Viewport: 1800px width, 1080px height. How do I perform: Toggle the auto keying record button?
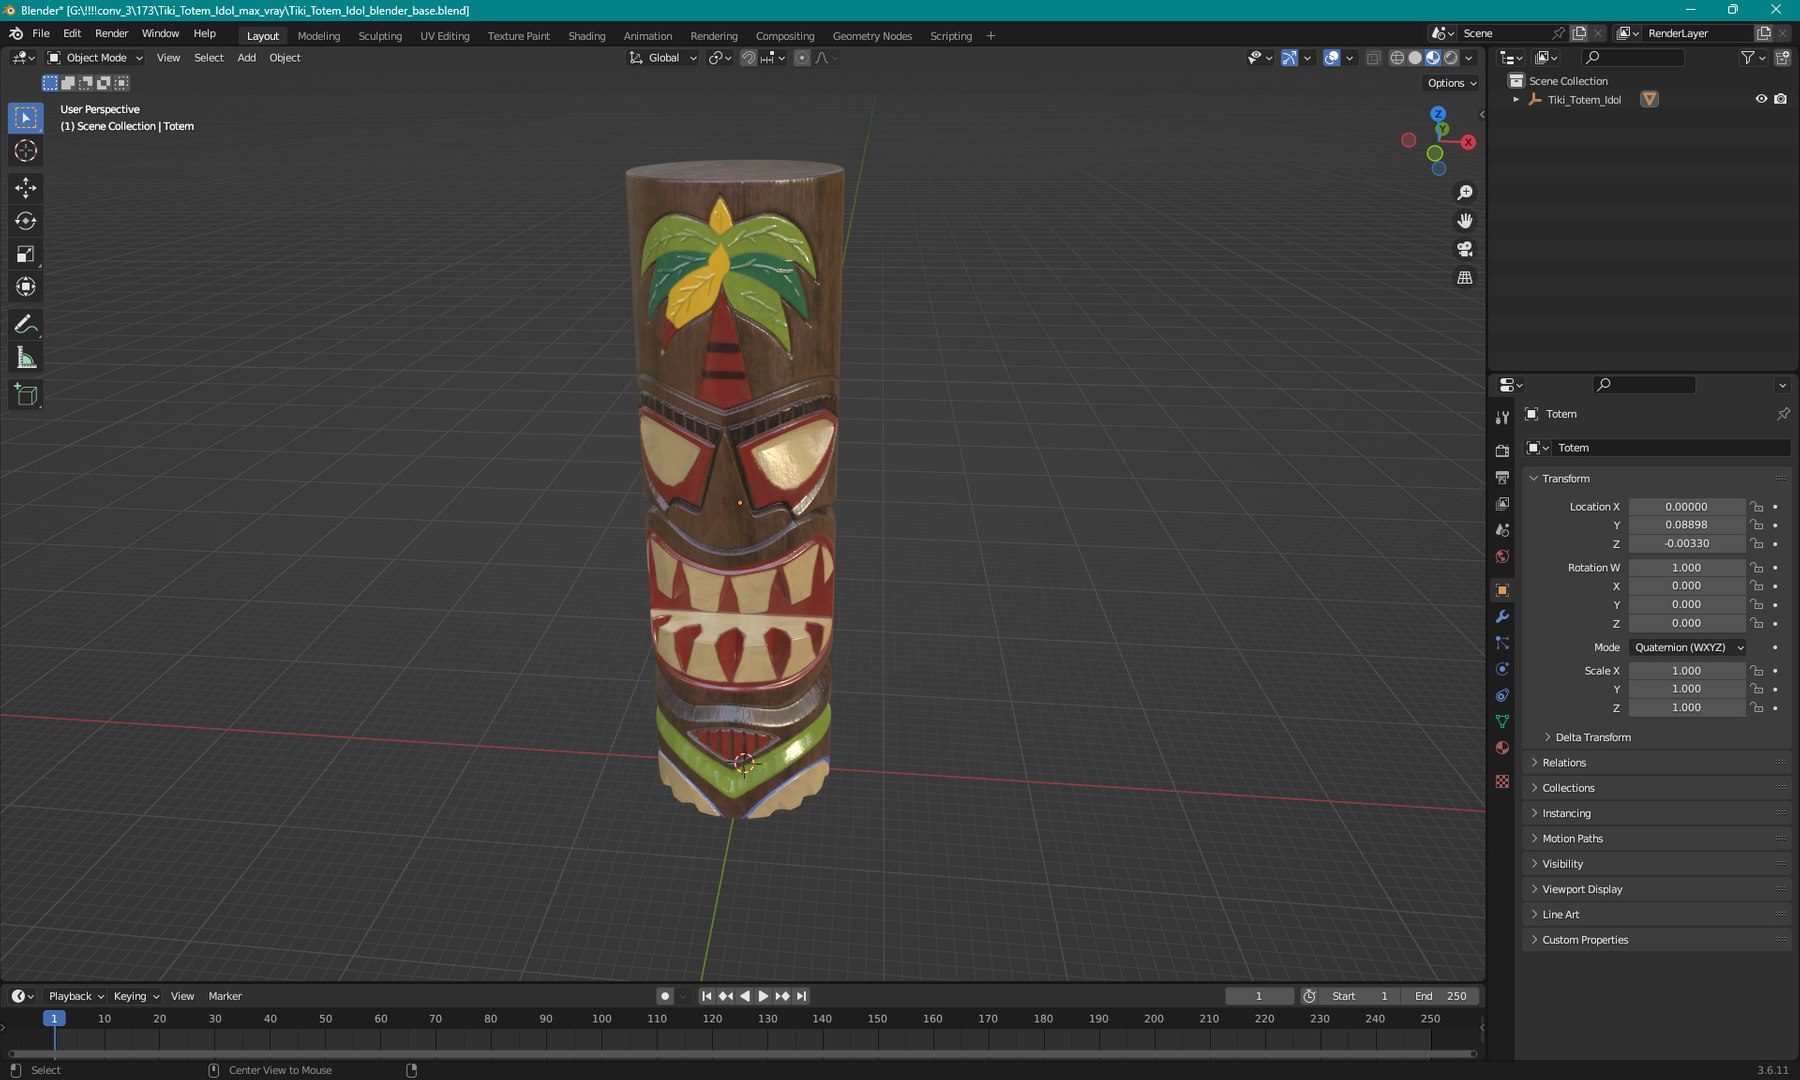point(665,996)
